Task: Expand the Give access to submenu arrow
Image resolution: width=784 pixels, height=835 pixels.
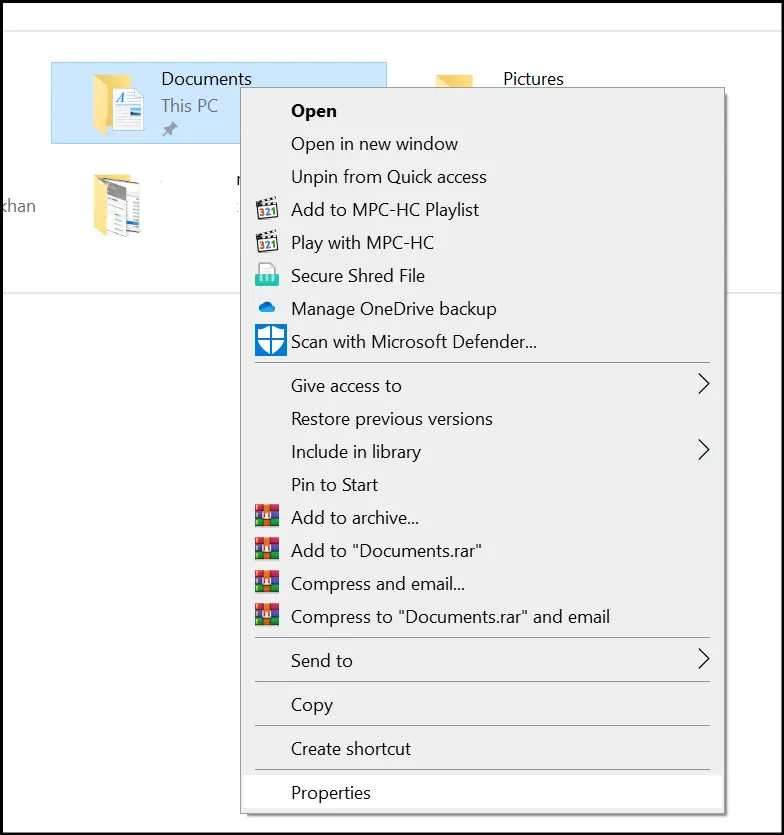Action: tap(704, 384)
